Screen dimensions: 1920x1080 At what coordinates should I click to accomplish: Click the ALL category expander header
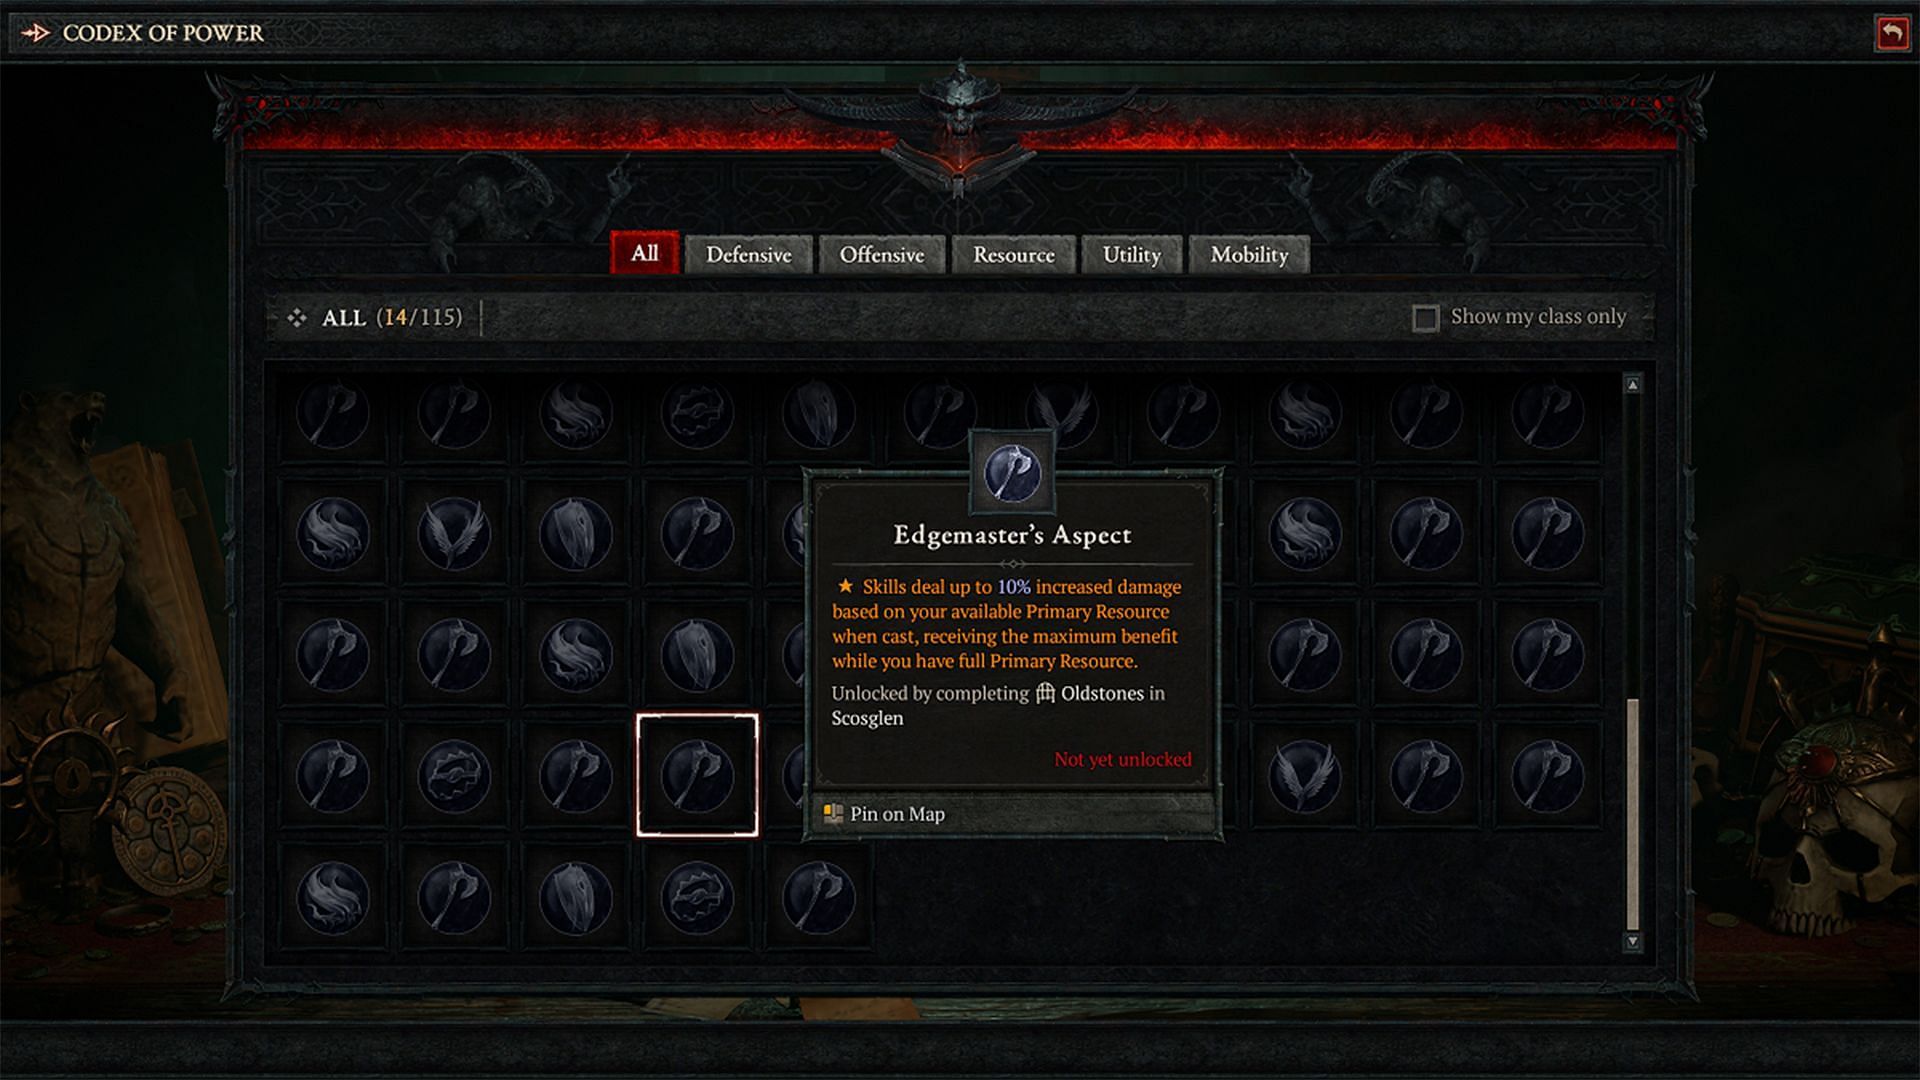(x=380, y=316)
